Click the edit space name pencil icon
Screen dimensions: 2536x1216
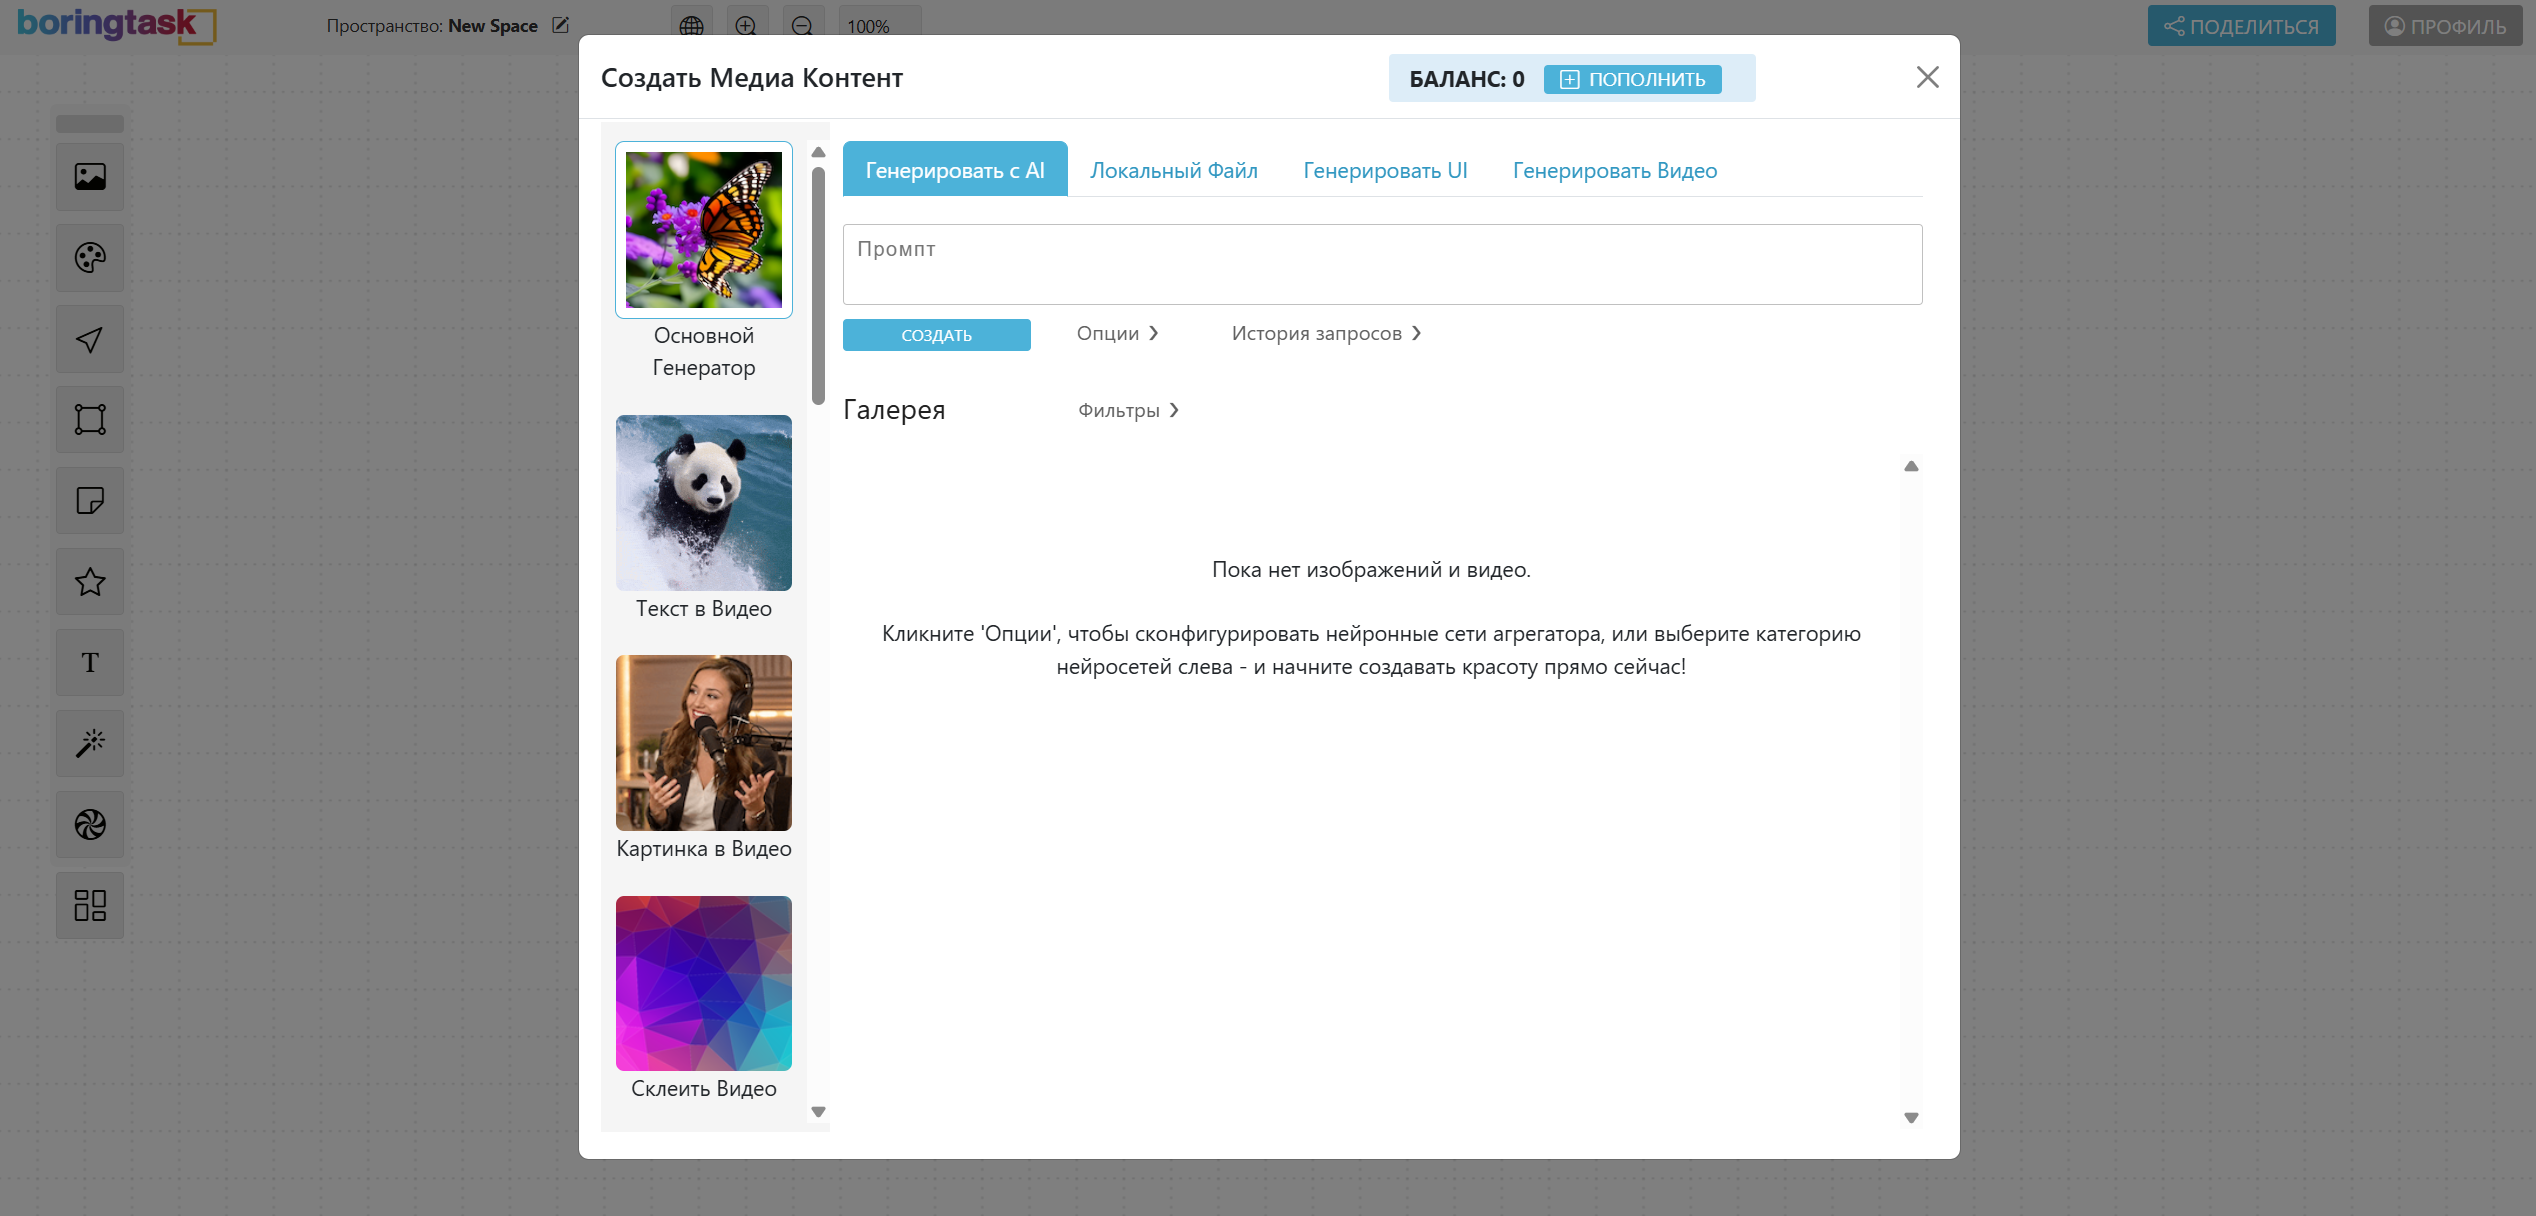point(561,25)
